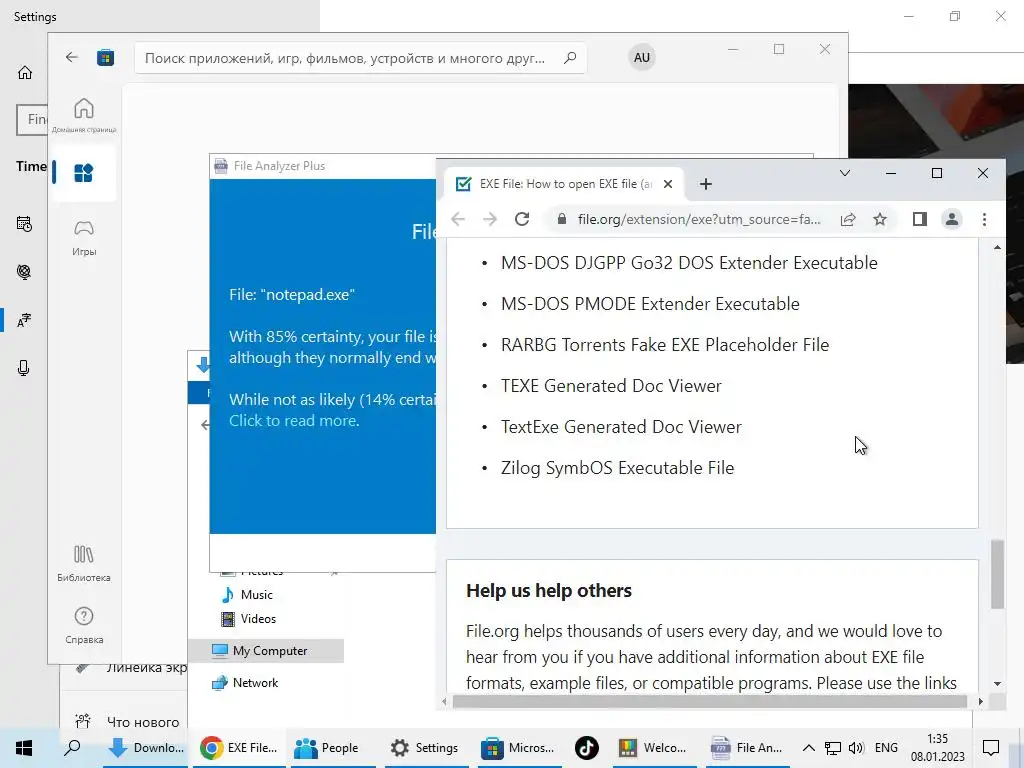This screenshot has width=1024, height=768.
Task: Open network status icon in tray
Action: pos(833,748)
